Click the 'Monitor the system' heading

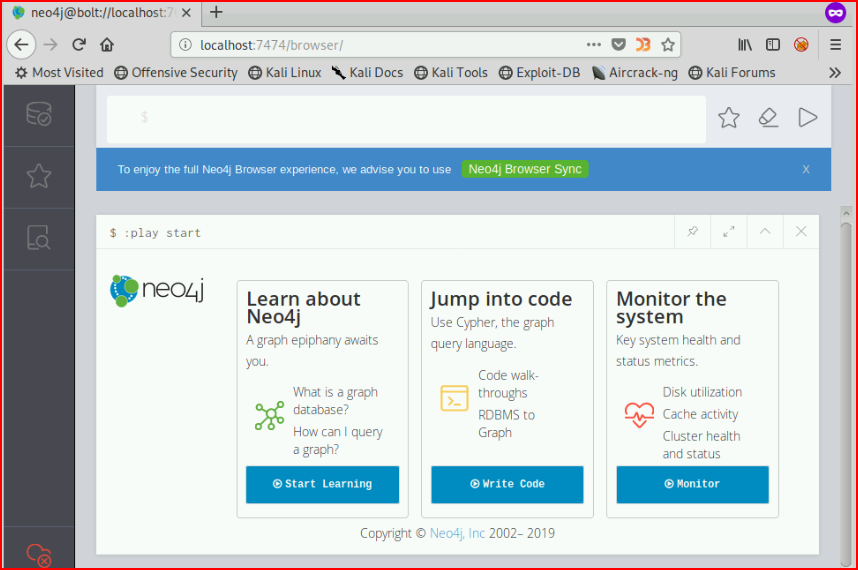click(x=671, y=307)
